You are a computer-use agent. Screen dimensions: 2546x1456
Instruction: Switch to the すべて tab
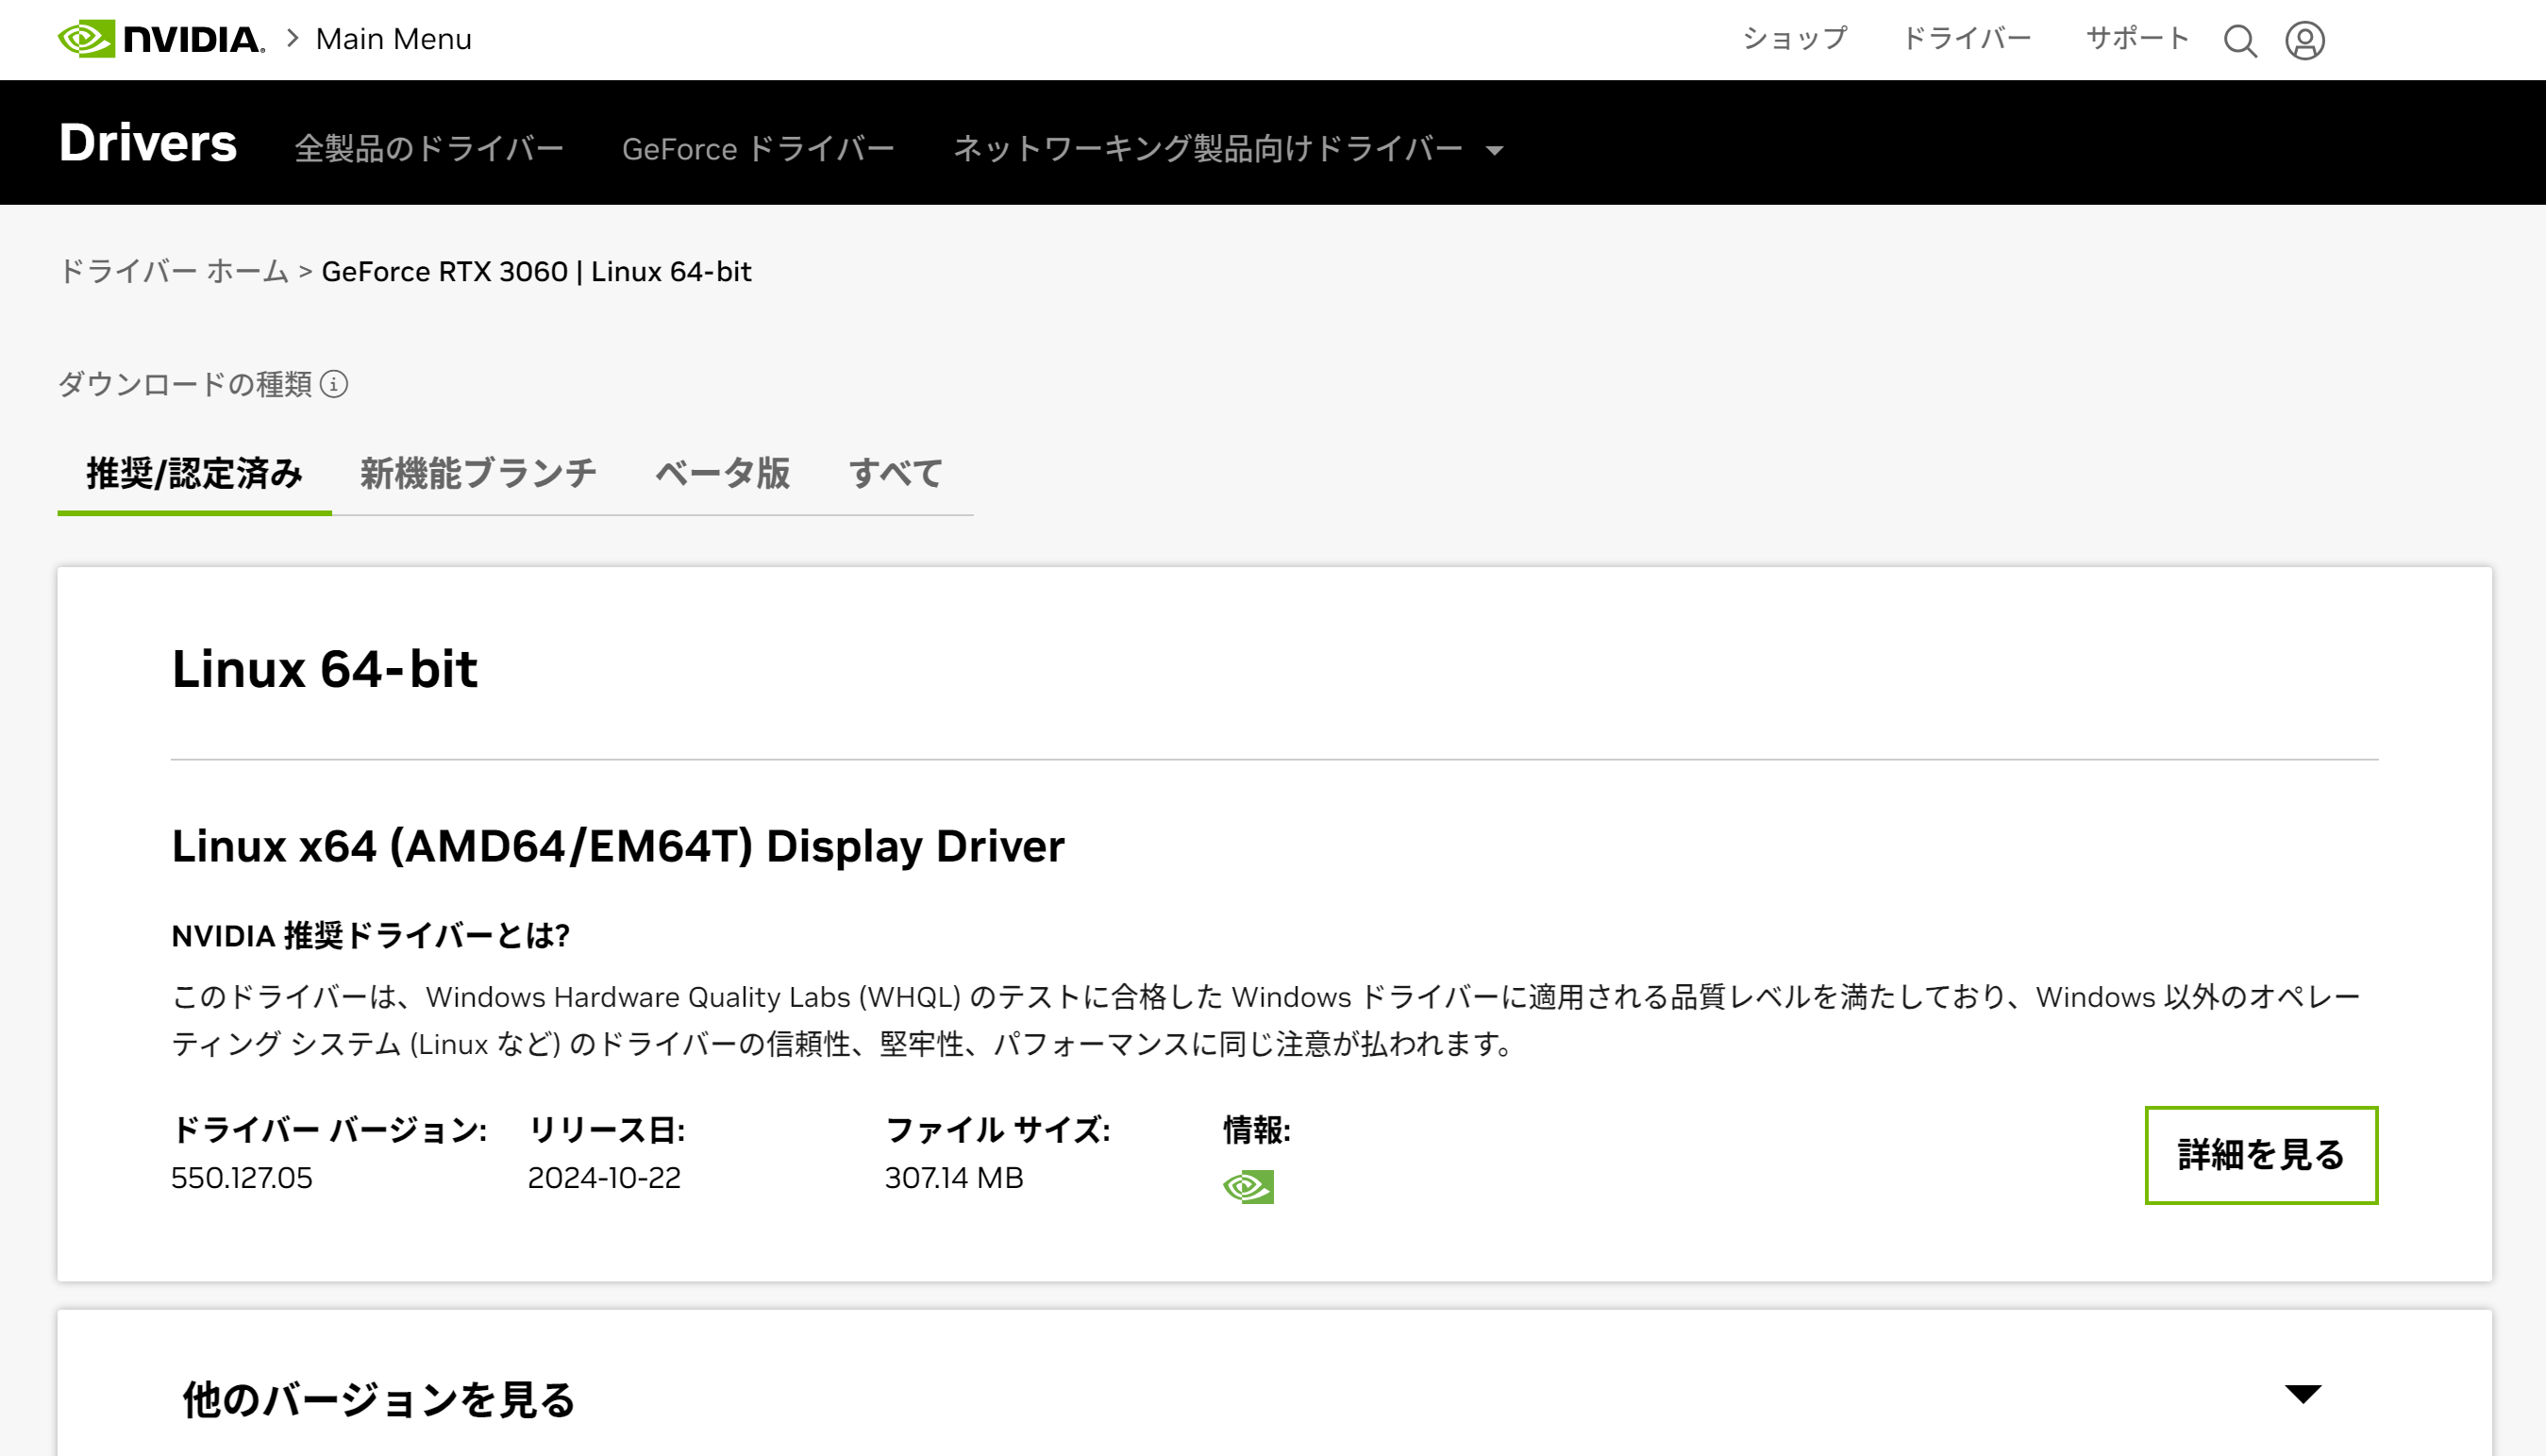(895, 474)
